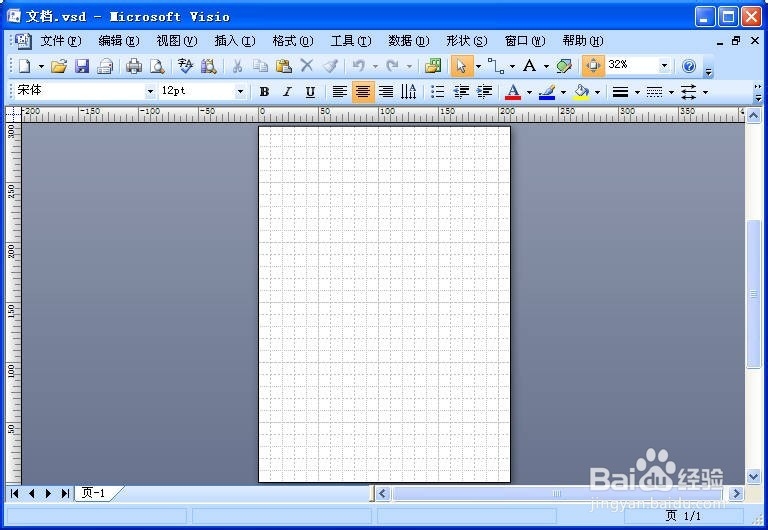The image size is (768, 530).
Task: Click the horizontal scrollbar left arrow
Action: pos(383,493)
